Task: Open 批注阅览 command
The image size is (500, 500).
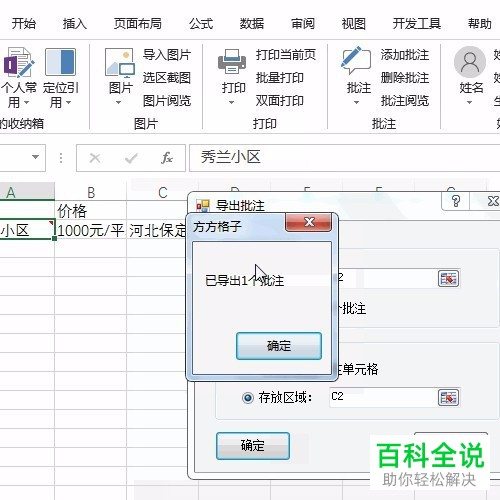Action: [405, 101]
